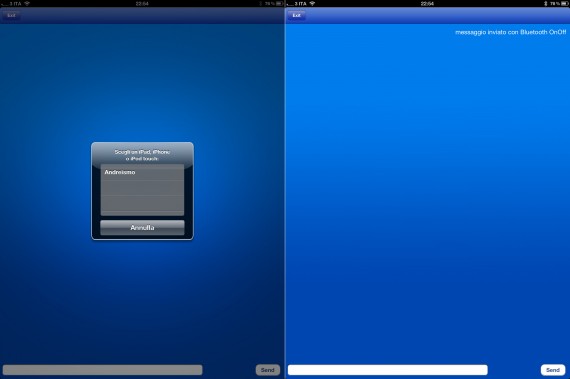Viewport: 570px width, 379px height.
Task: Tap the Wi-Fi icon in right status bar
Action: (x=312, y=3)
